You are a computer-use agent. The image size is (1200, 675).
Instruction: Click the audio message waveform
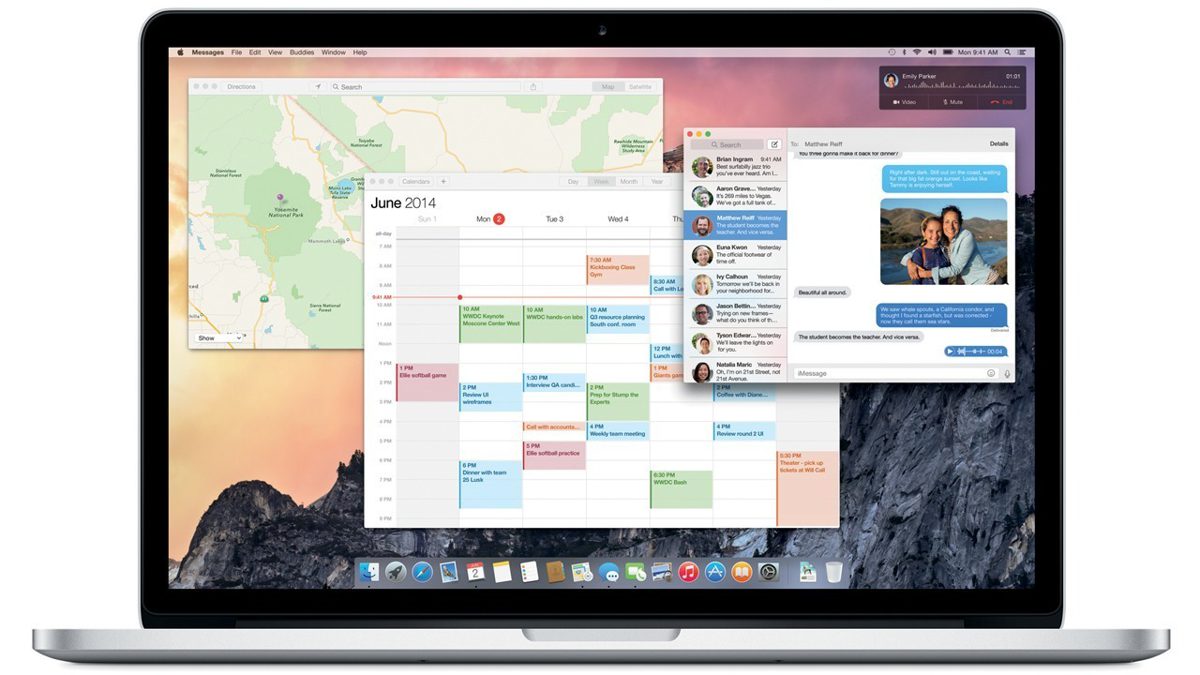tap(972, 351)
